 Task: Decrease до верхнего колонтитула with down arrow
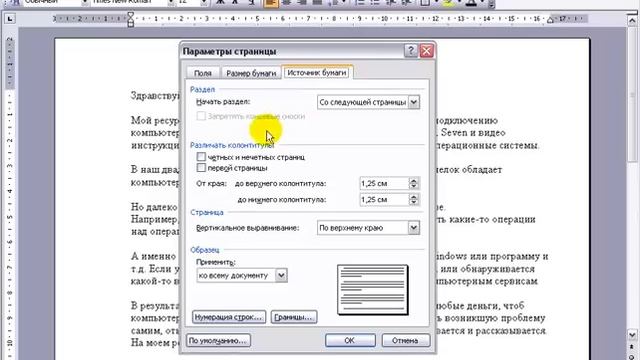click(x=413, y=187)
